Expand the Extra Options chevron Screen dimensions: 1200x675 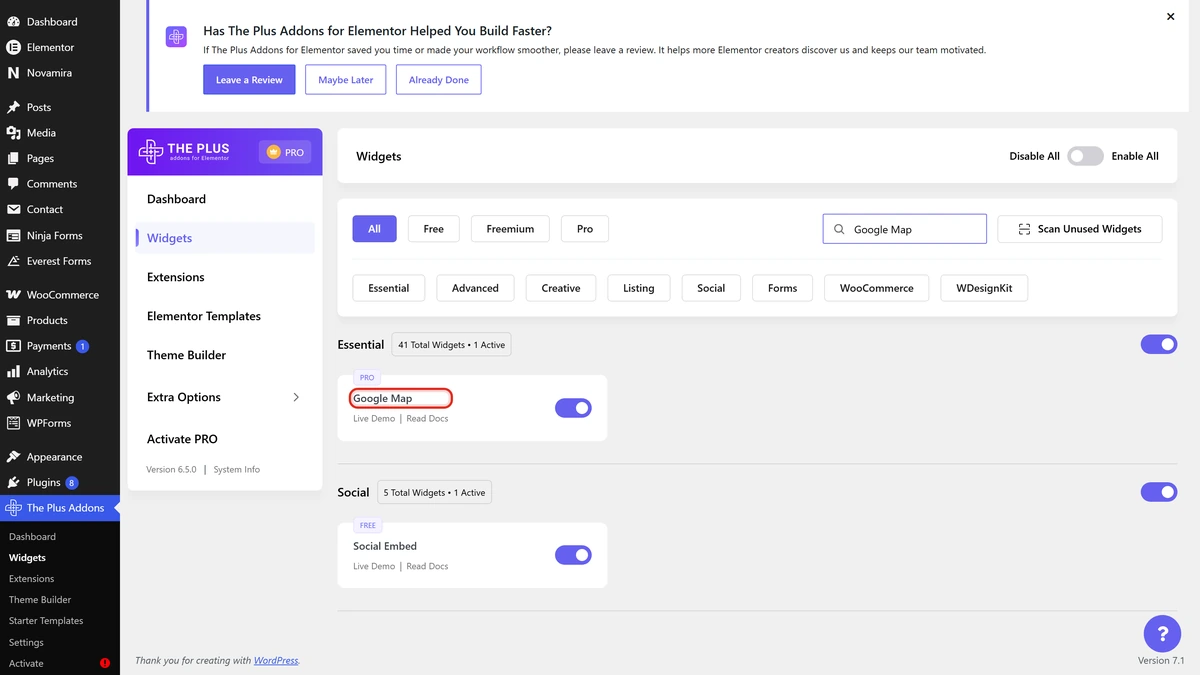pyautogui.click(x=296, y=397)
